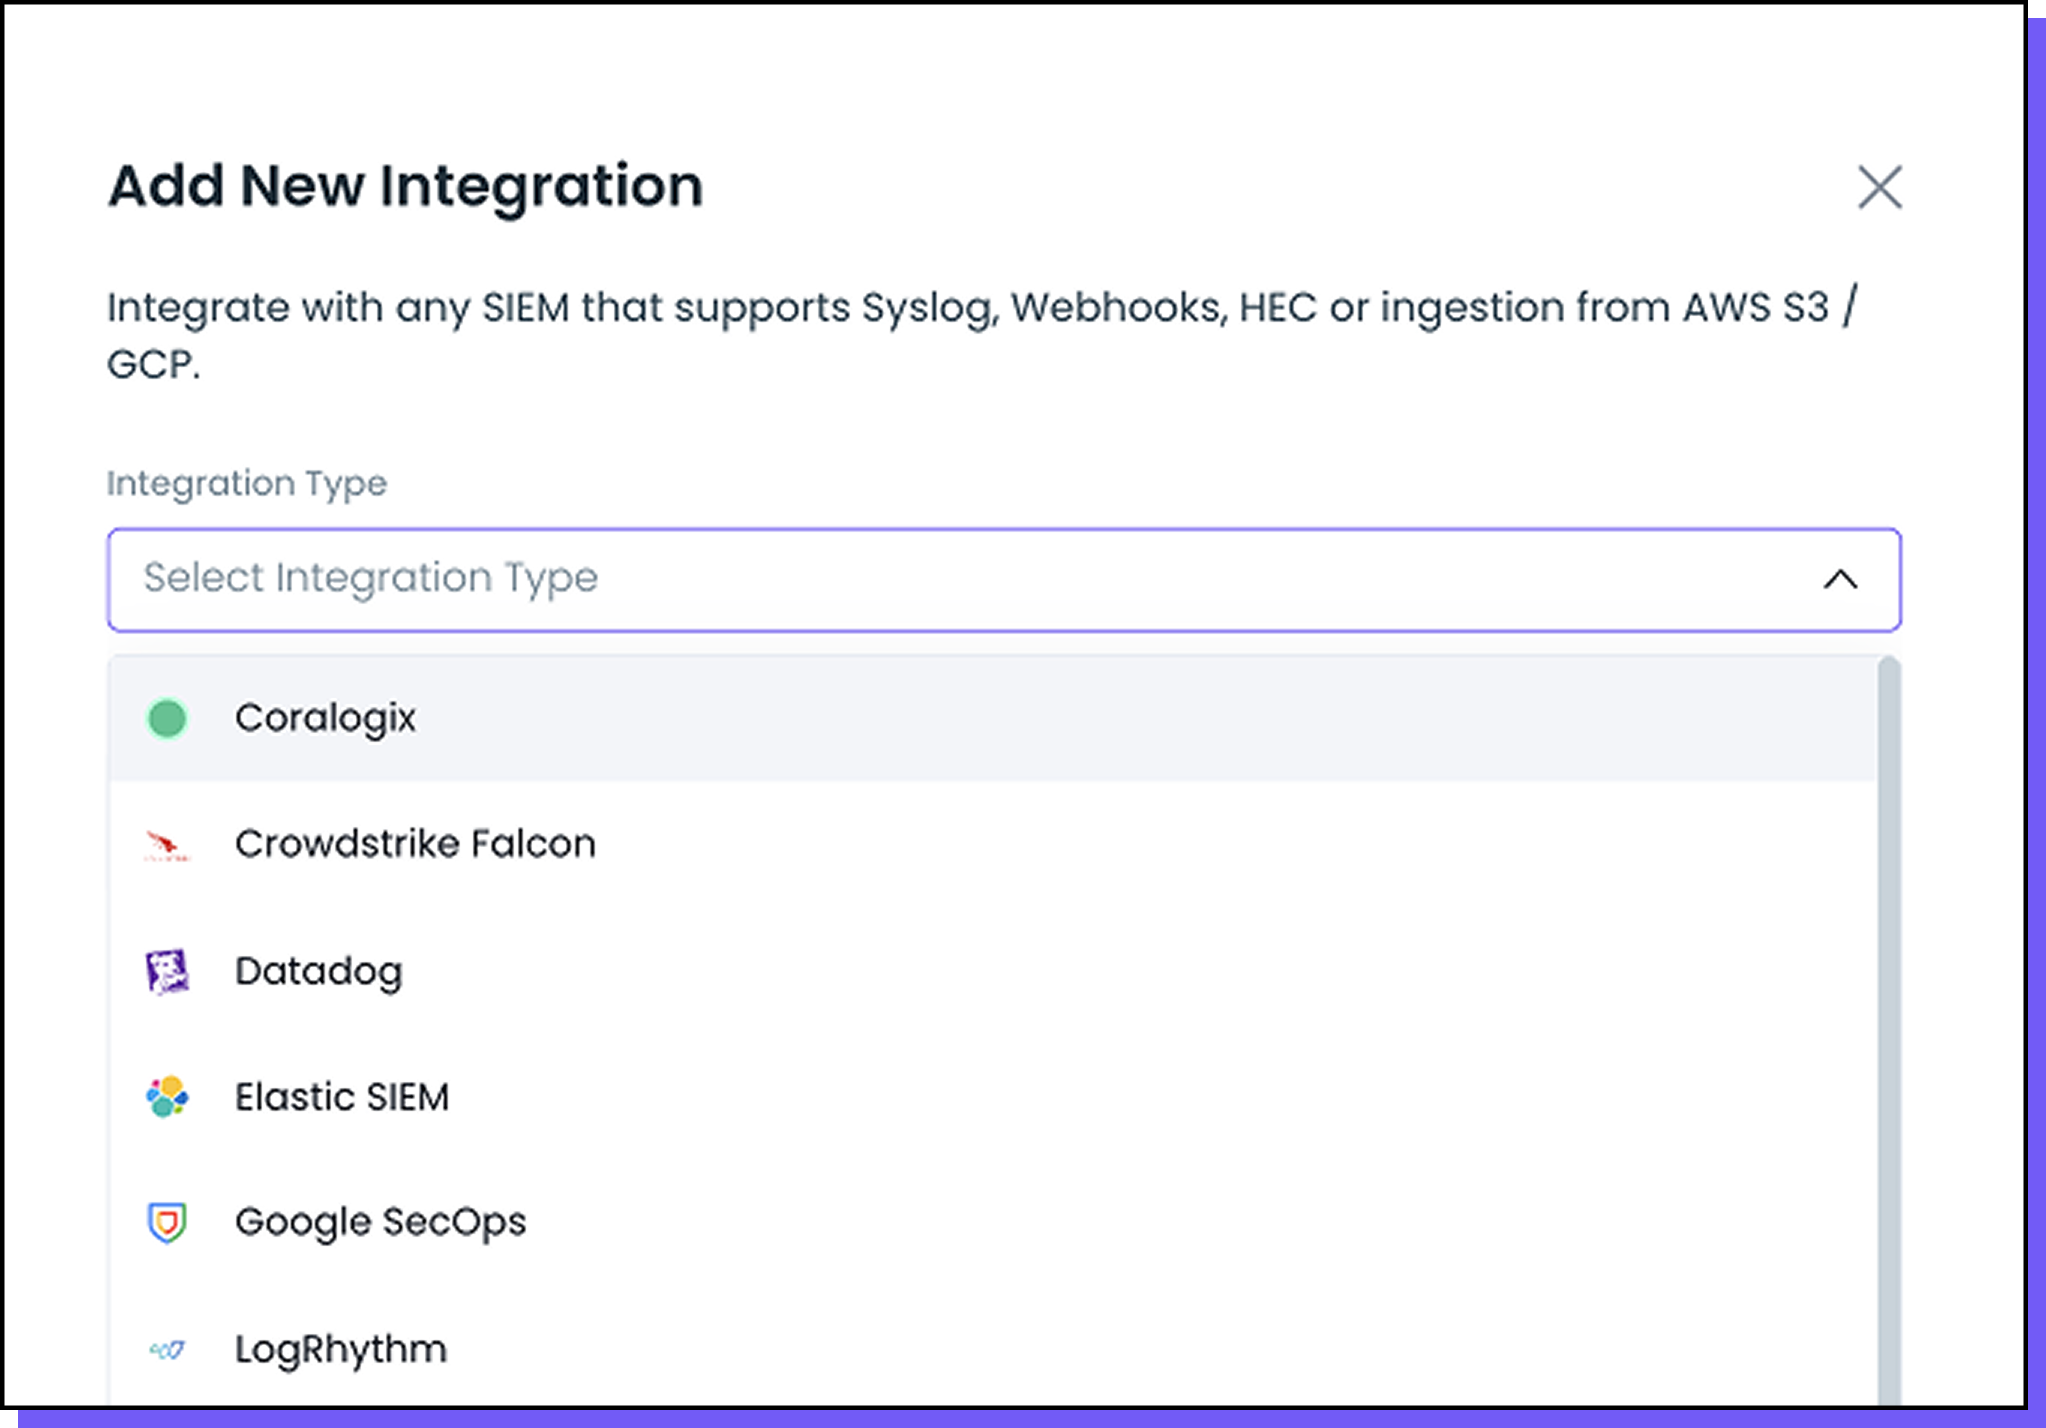Click the Crowdstrike Falcon logo icon
The image size is (2046, 1428).
(167, 845)
